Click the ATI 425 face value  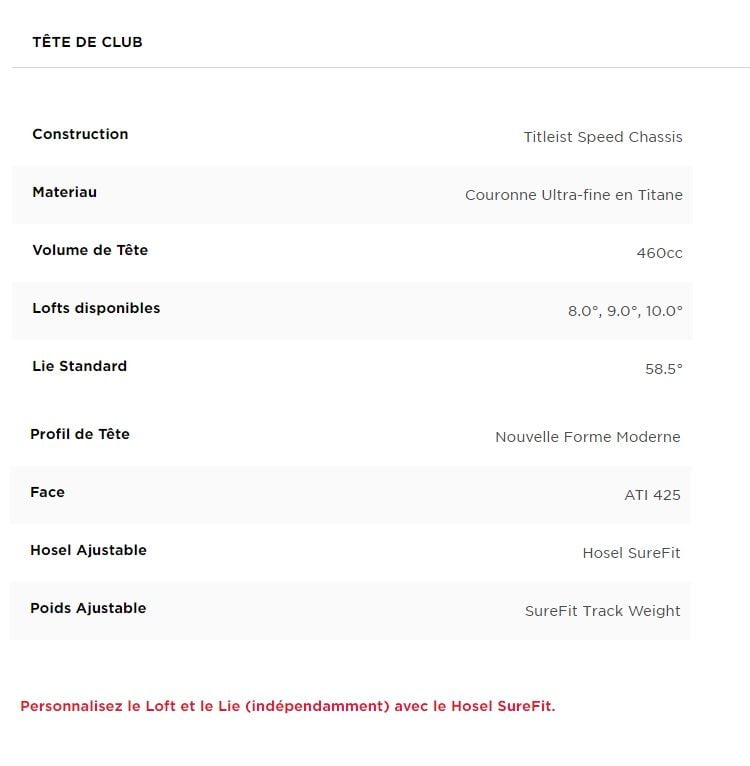[652, 495]
